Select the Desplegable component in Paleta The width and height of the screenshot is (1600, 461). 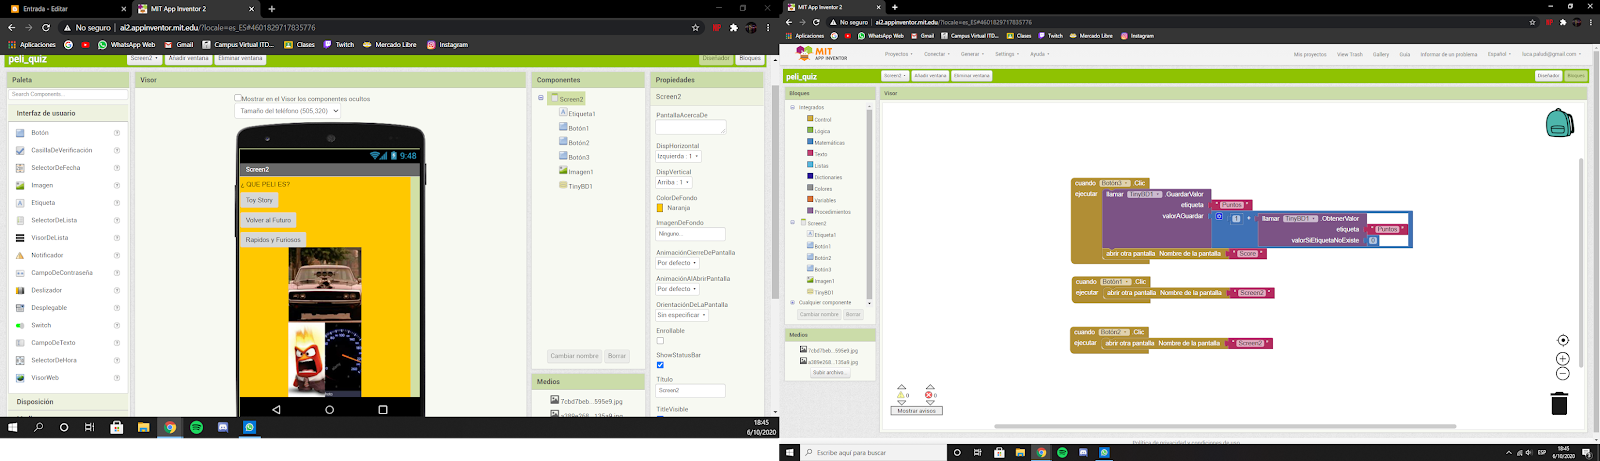pos(49,308)
